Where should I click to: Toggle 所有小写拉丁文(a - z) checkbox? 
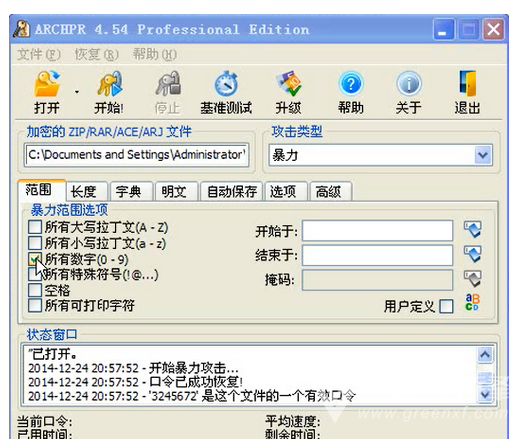(35, 242)
